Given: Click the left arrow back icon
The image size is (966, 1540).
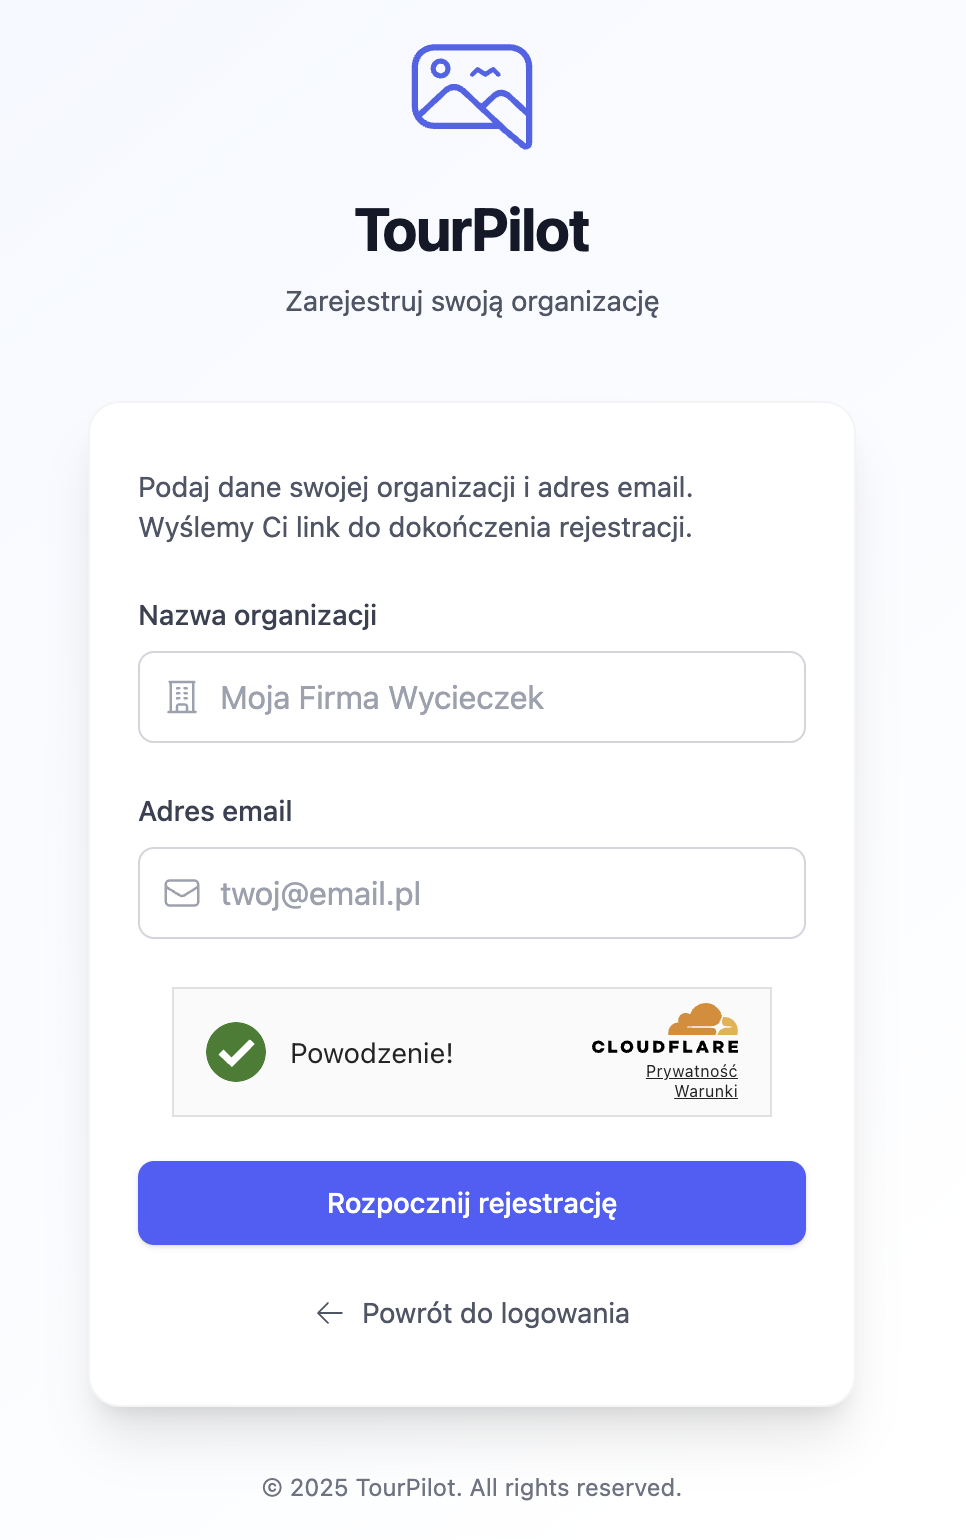Looking at the screenshot, I should pyautogui.click(x=329, y=1313).
